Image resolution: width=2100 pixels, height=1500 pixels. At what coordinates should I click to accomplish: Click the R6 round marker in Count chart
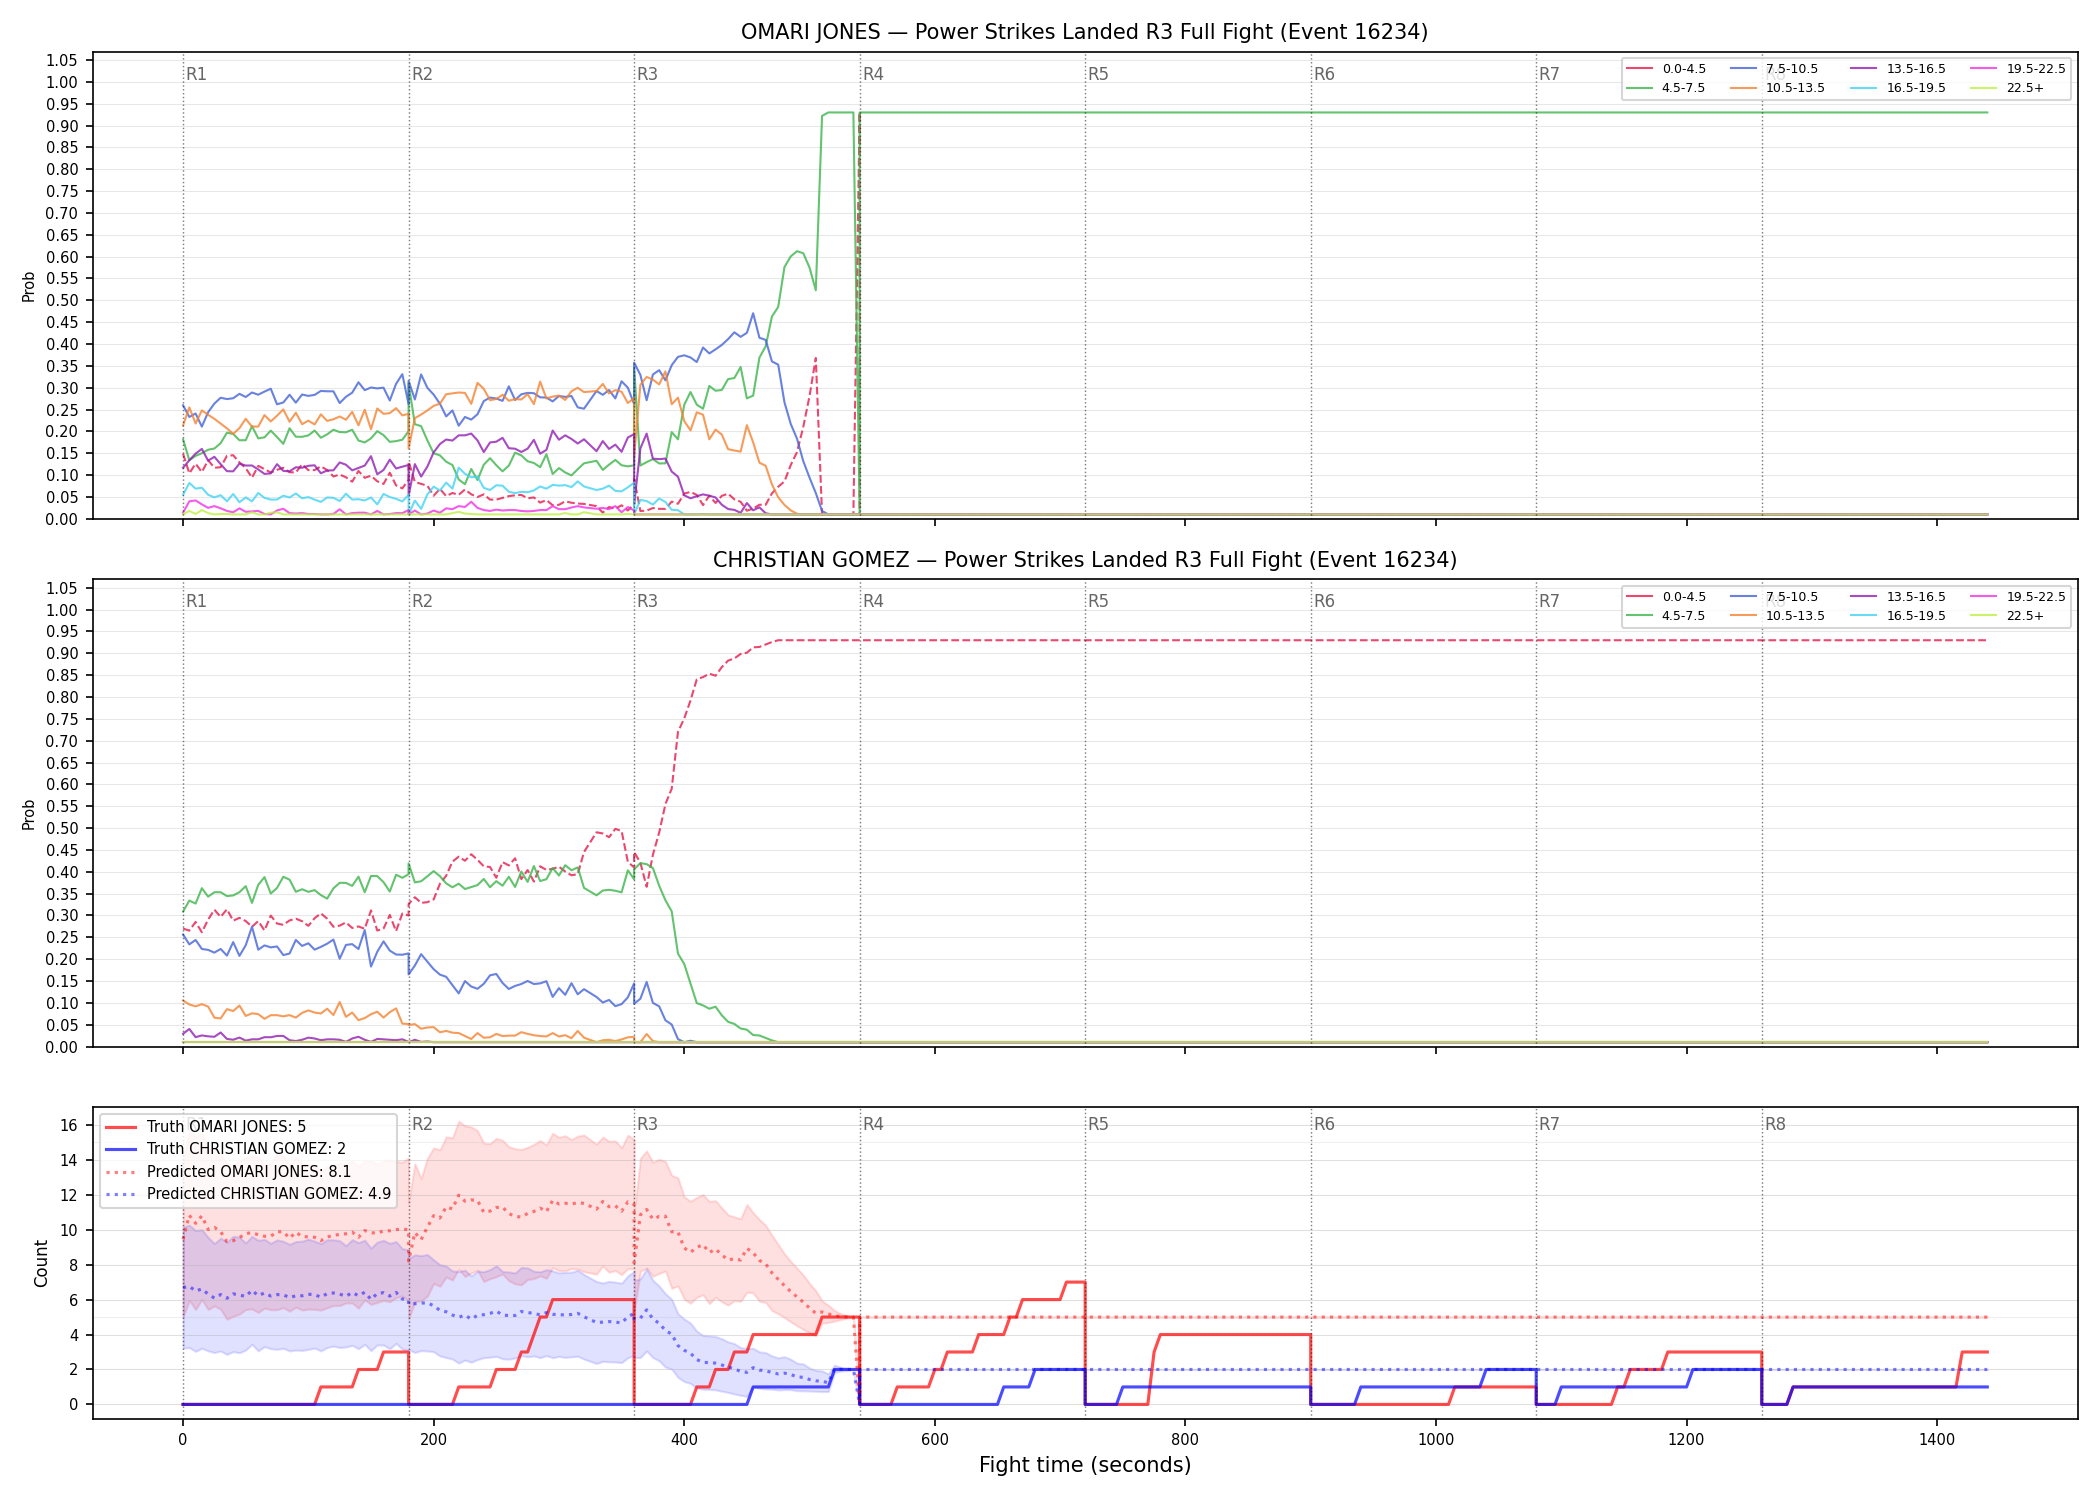tap(1324, 1124)
